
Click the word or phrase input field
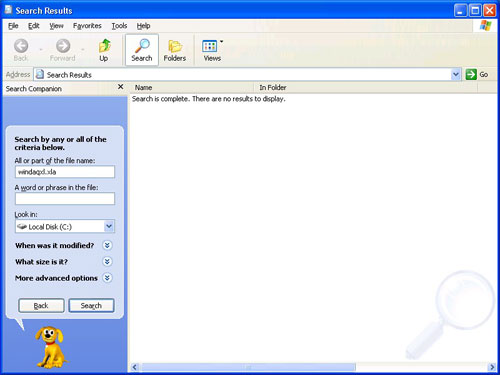coord(65,199)
